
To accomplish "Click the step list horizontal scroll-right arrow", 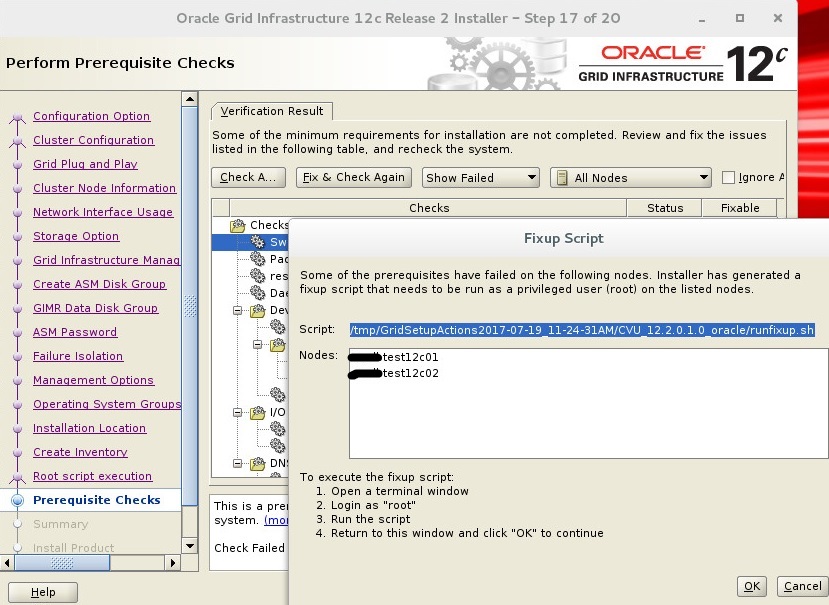I will coord(173,563).
